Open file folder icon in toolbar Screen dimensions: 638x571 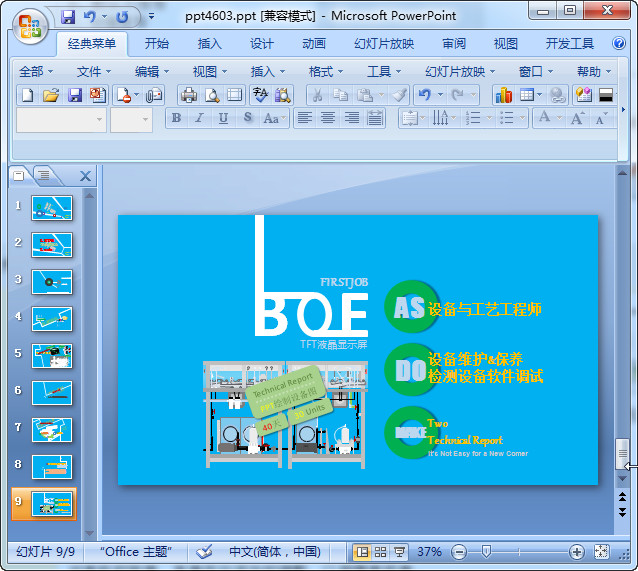coord(51,95)
